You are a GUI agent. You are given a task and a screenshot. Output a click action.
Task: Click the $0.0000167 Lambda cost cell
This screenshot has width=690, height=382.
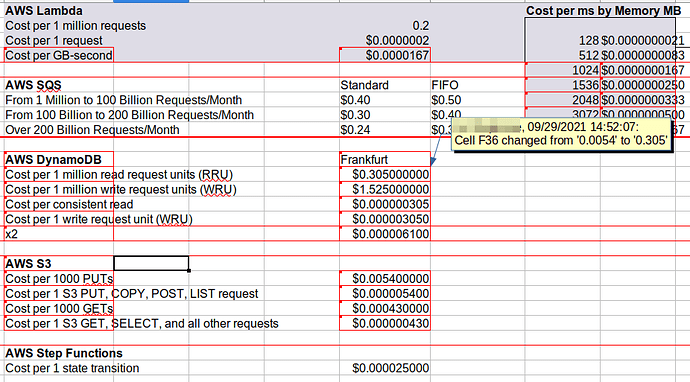[x=385, y=55]
